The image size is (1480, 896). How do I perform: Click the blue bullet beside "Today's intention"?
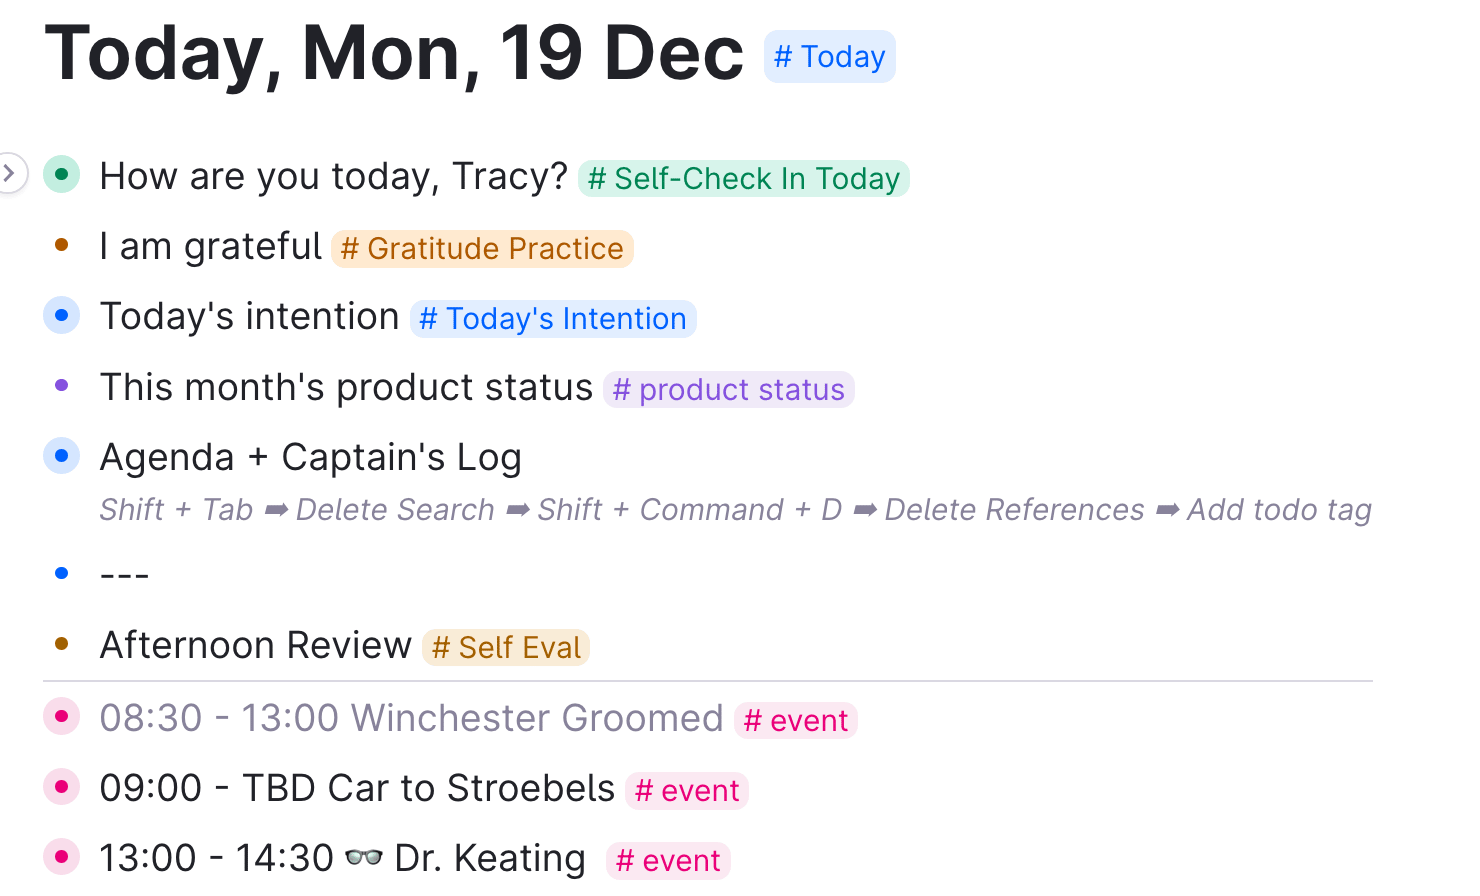(x=62, y=315)
